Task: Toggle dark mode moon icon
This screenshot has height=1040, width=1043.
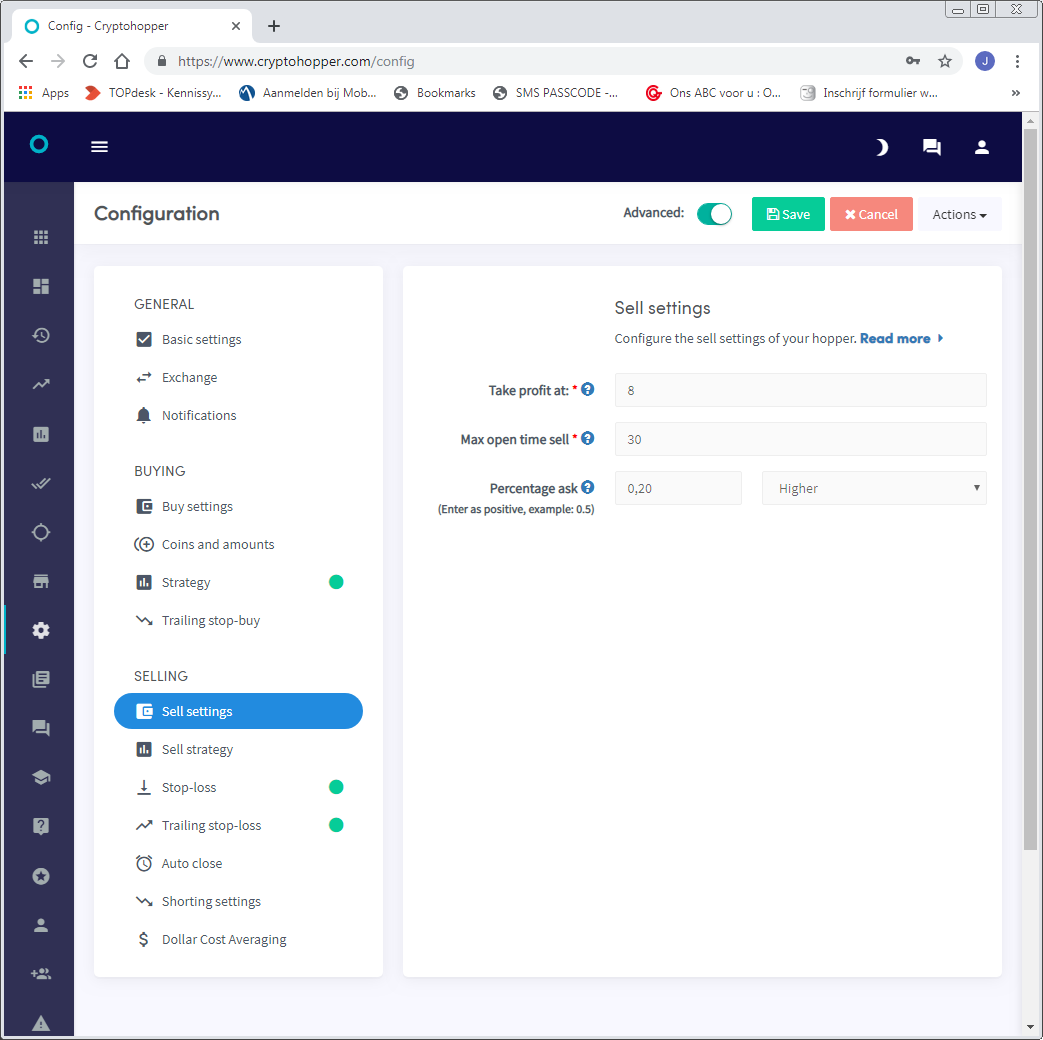Action: [x=881, y=147]
